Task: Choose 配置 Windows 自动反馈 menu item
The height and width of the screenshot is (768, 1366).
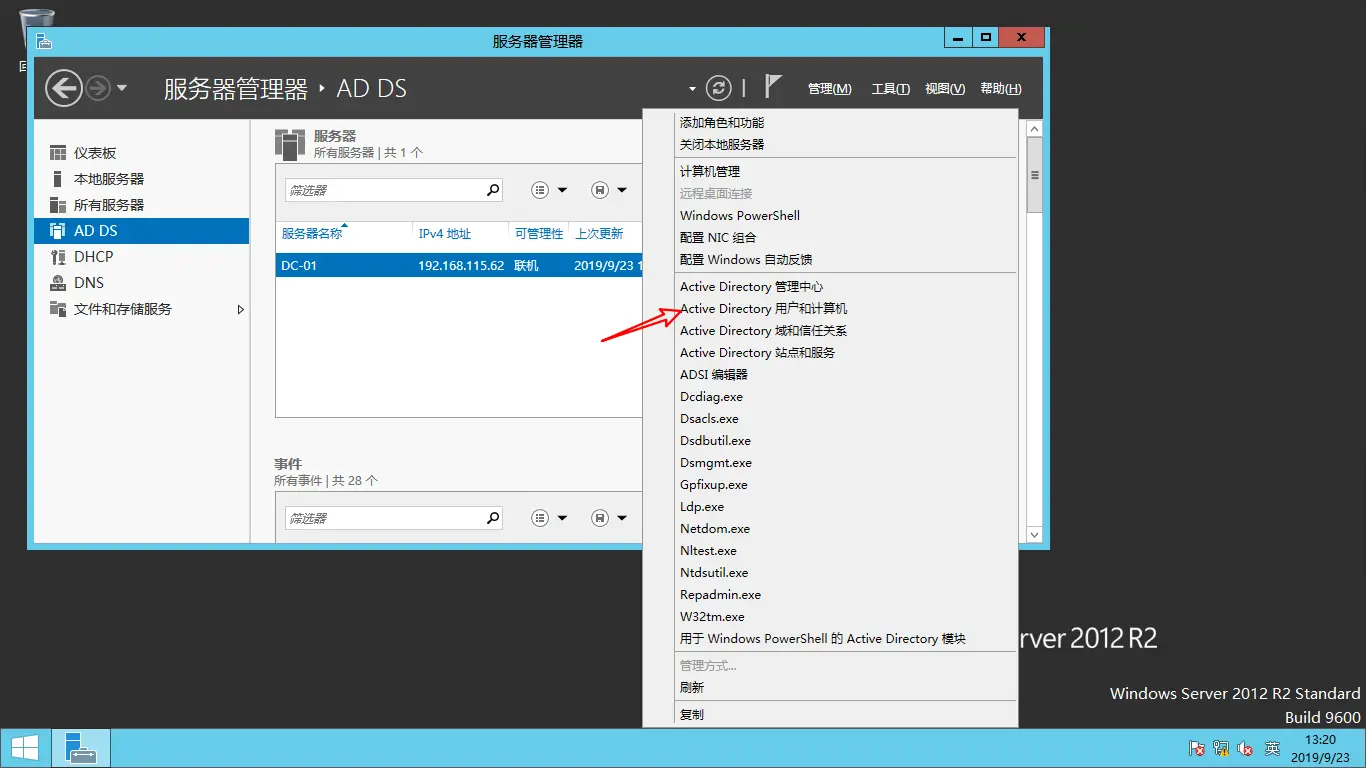Action: (830, 260)
